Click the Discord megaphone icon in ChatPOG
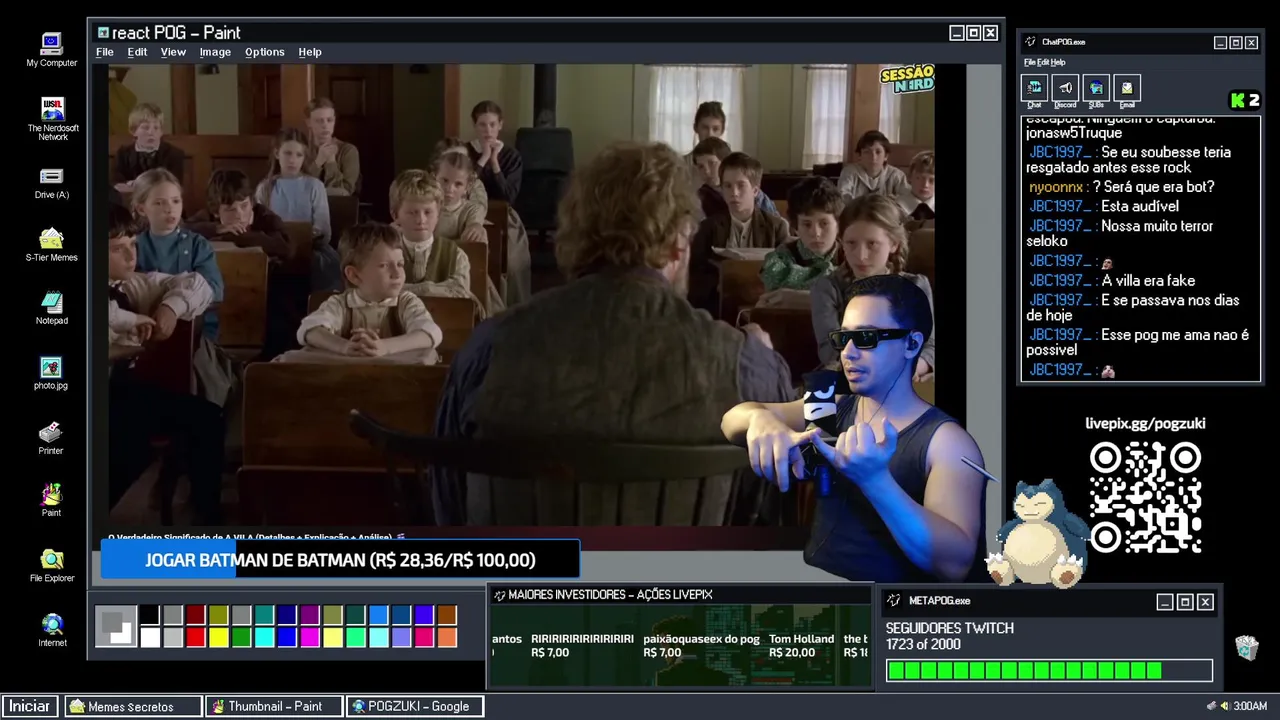1280x720 pixels. pos(1065,88)
